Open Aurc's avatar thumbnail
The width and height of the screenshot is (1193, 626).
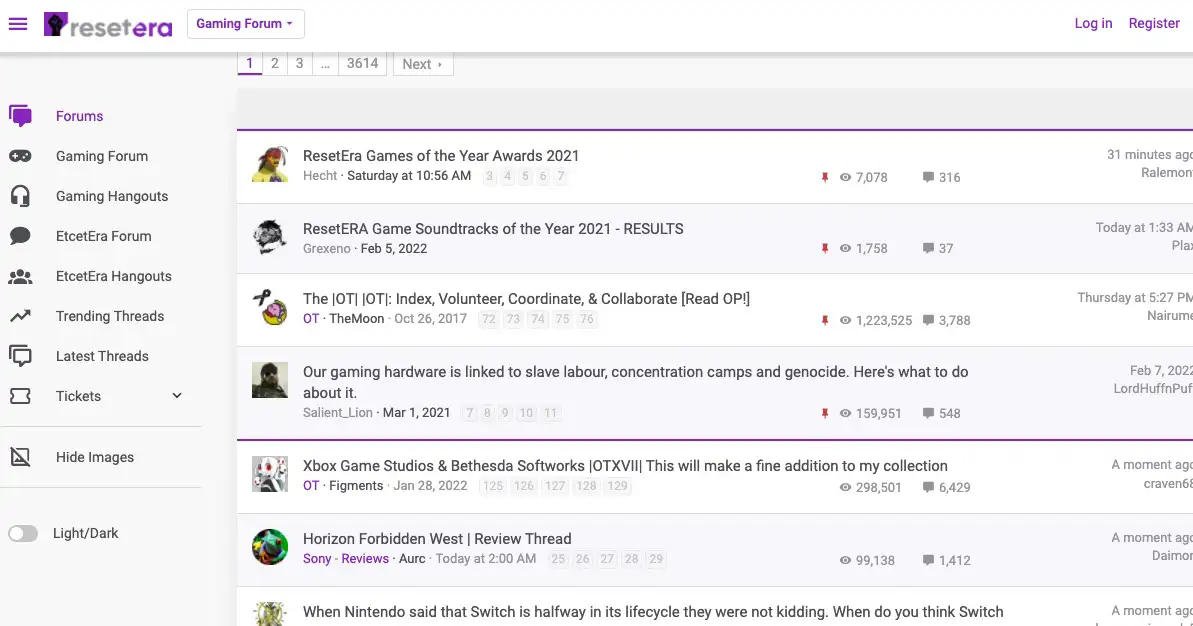pos(270,547)
